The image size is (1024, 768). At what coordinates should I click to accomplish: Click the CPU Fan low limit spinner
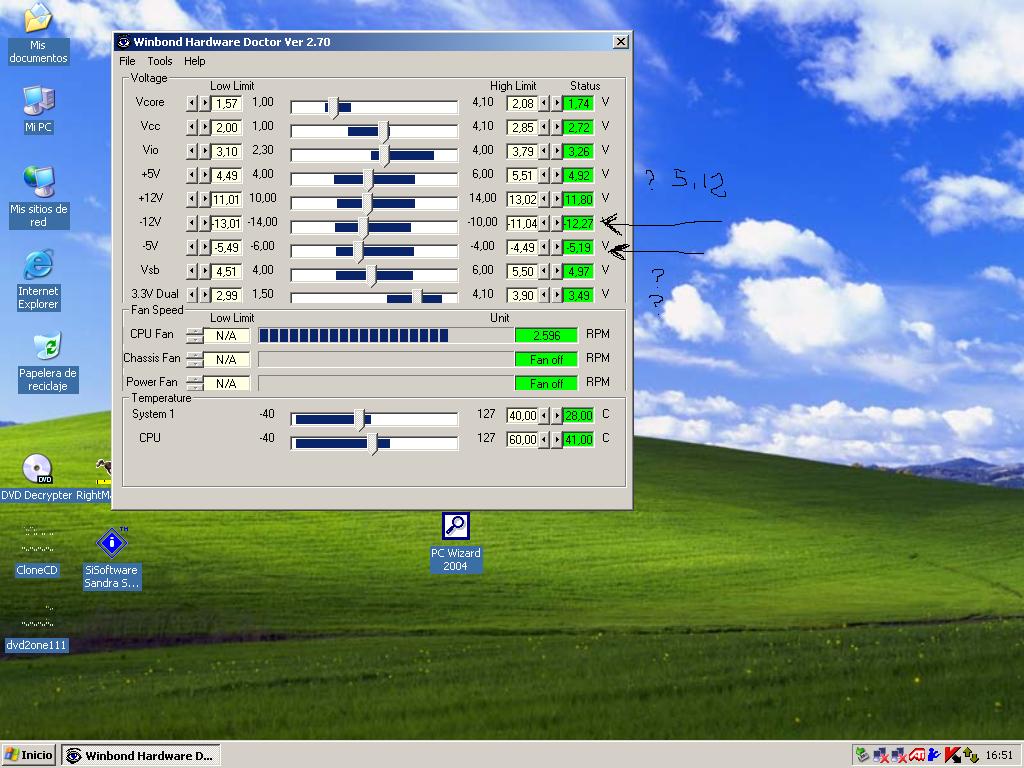[195, 335]
